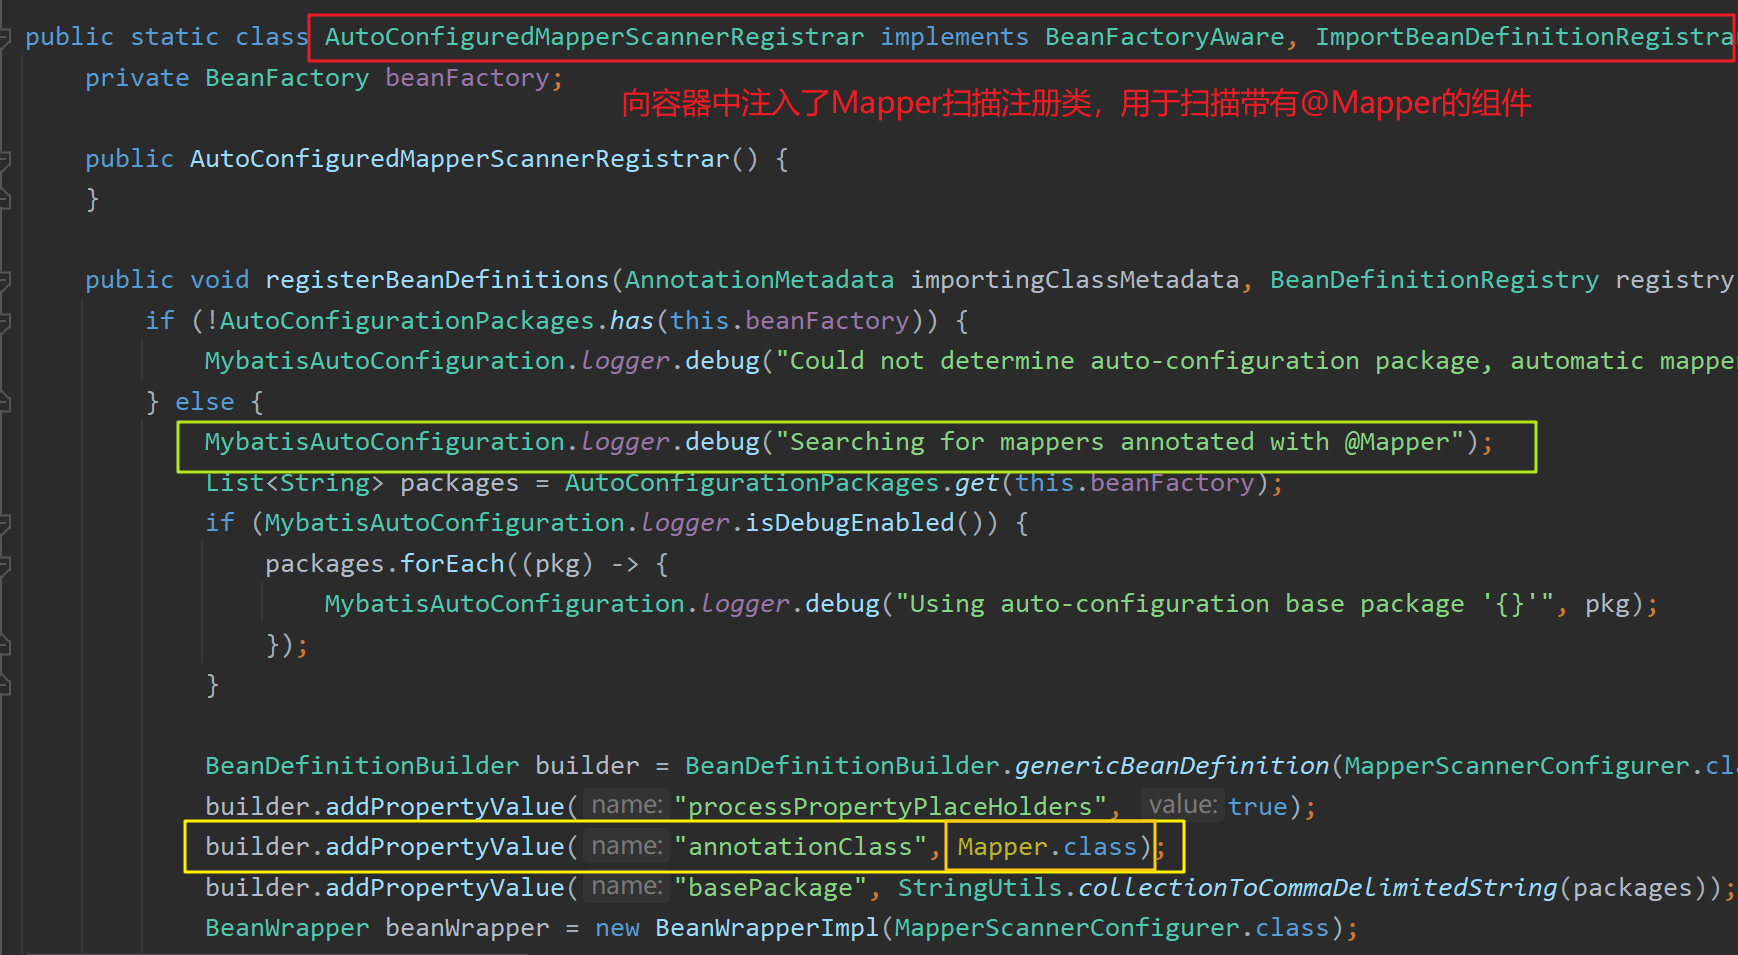Click the 'new' keyword before BeanWrapperImpl

(x=617, y=928)
